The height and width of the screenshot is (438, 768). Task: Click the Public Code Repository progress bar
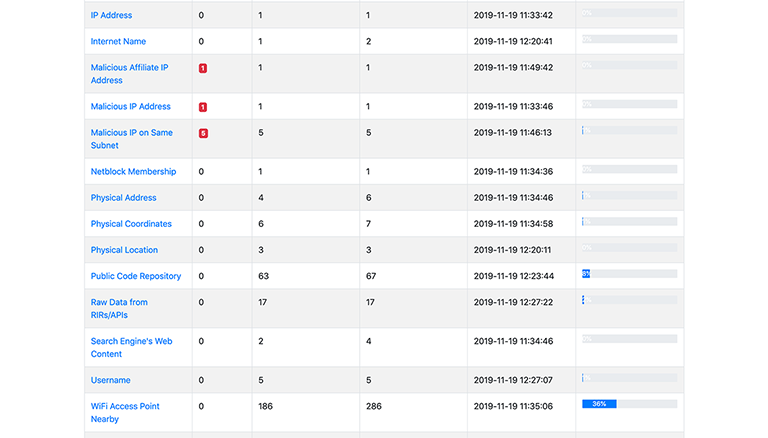click(x=629, y=273)
